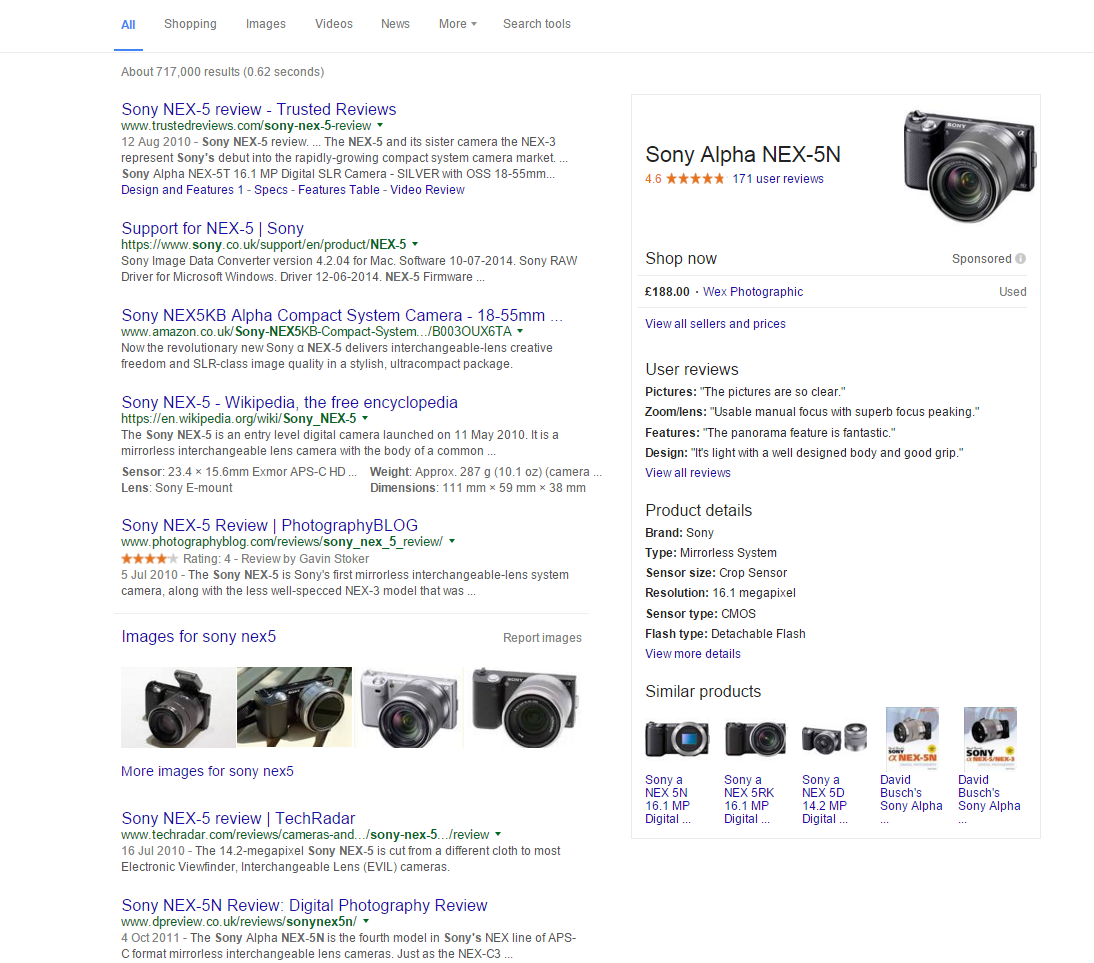Click the results count 'About 717,000 results'
The height and width of the screenshot is (963, 1094).
223,72
